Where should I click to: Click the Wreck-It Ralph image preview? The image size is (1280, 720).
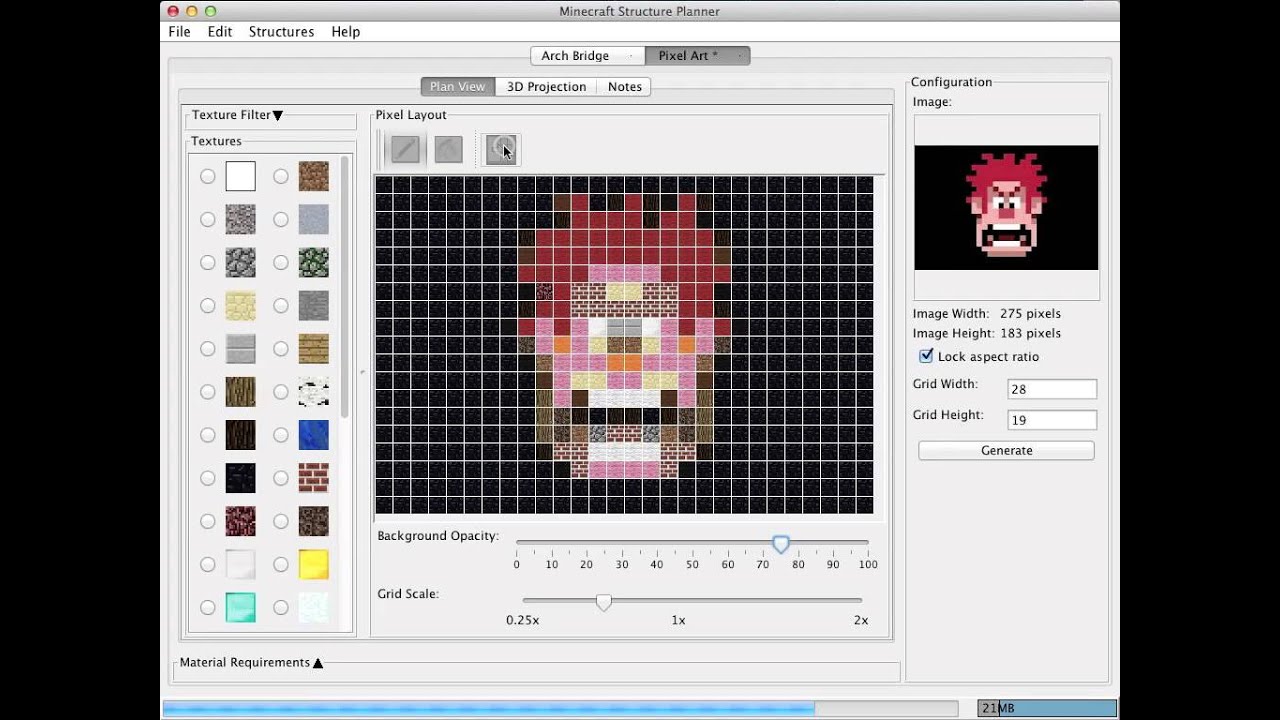point(1006,208)
